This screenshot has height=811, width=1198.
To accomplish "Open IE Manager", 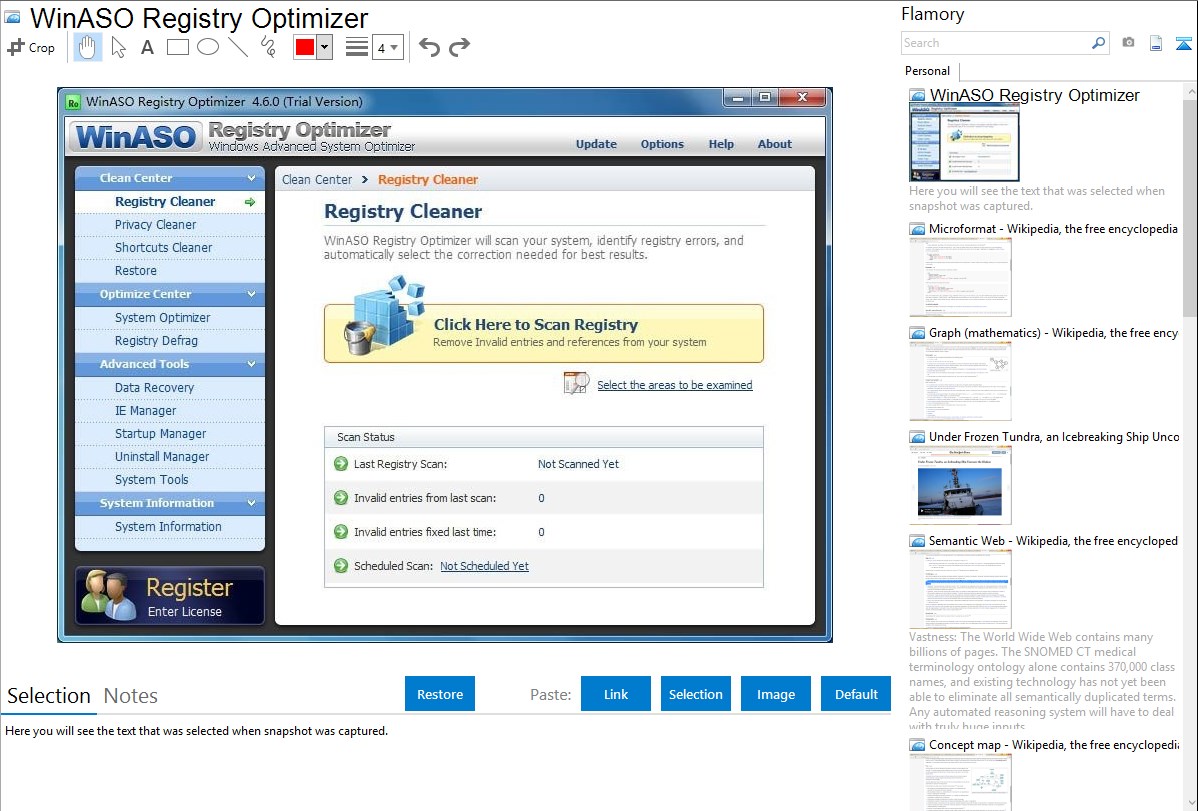I will (170, 410).
